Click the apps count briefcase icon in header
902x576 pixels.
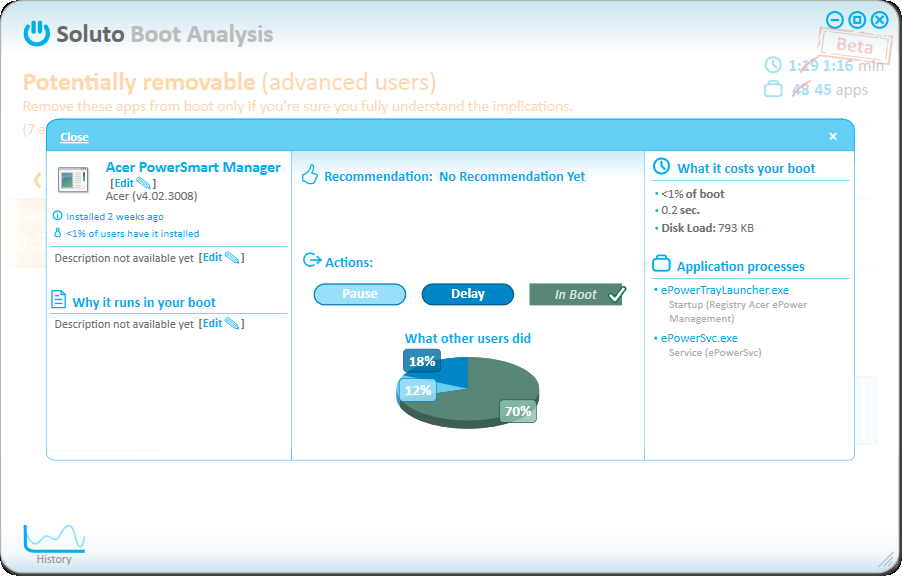point(773,89)
